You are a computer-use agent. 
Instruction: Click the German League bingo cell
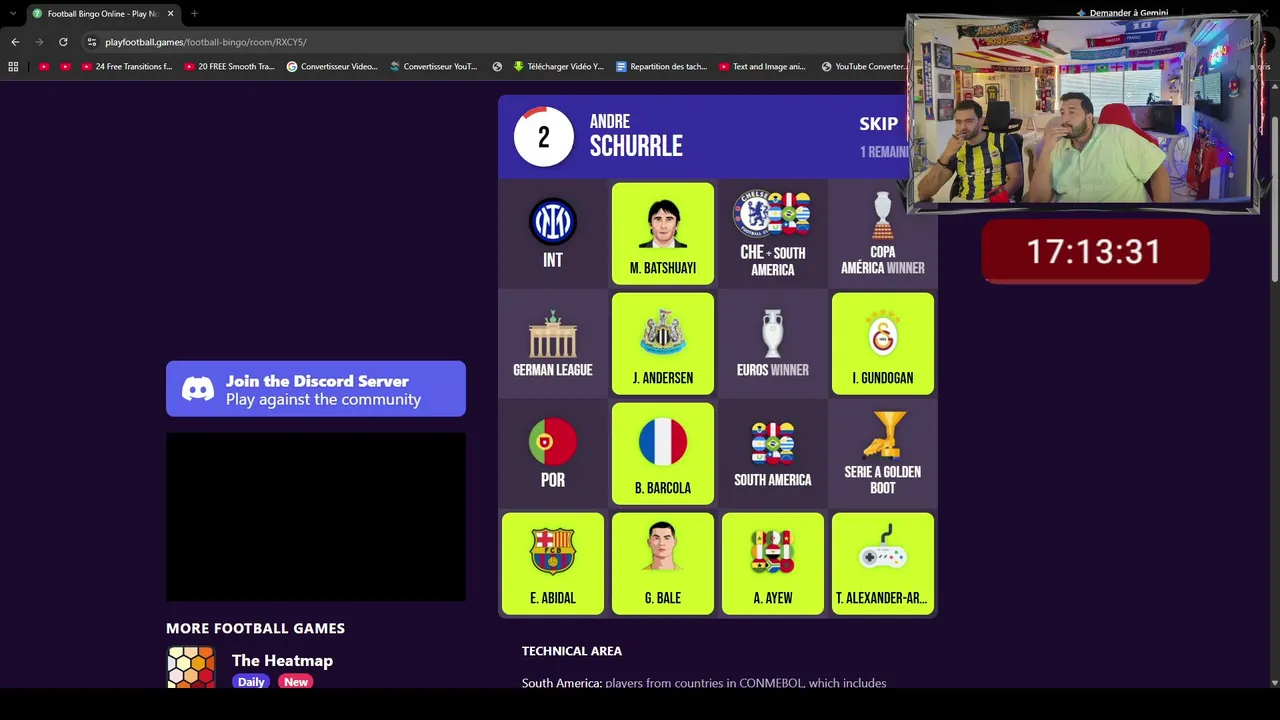553,344
